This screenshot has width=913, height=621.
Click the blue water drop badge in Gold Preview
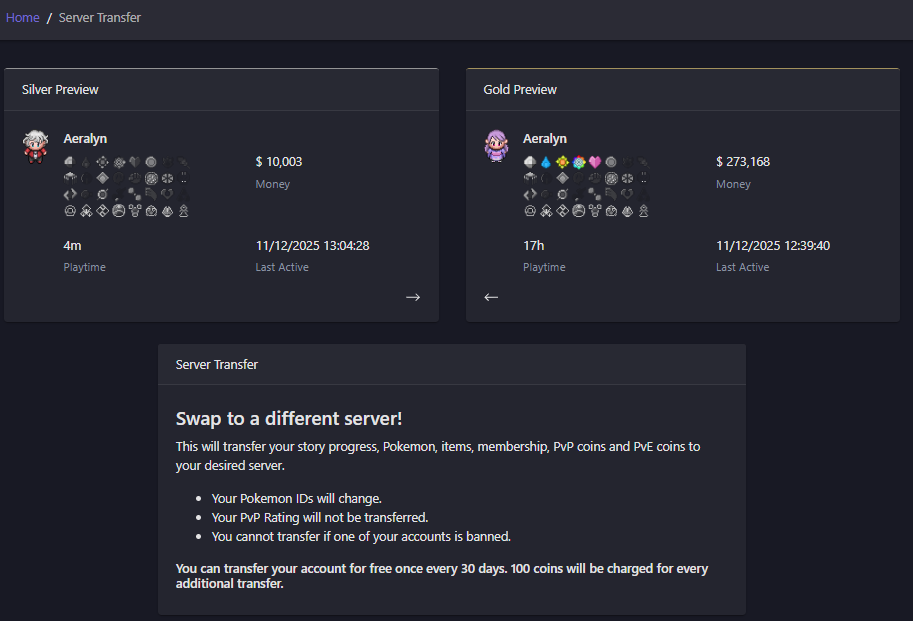545,162
